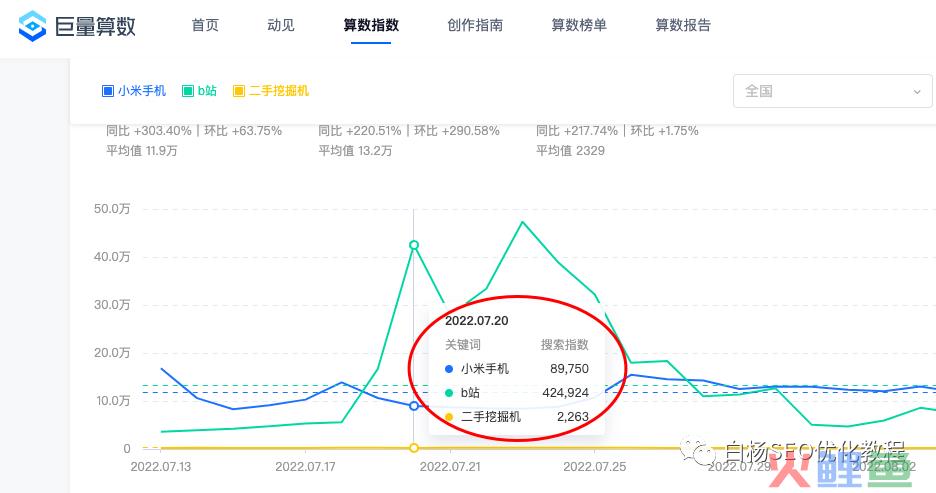
Task: Select the 算数指数 tab
Action: (x=371, y=25)
